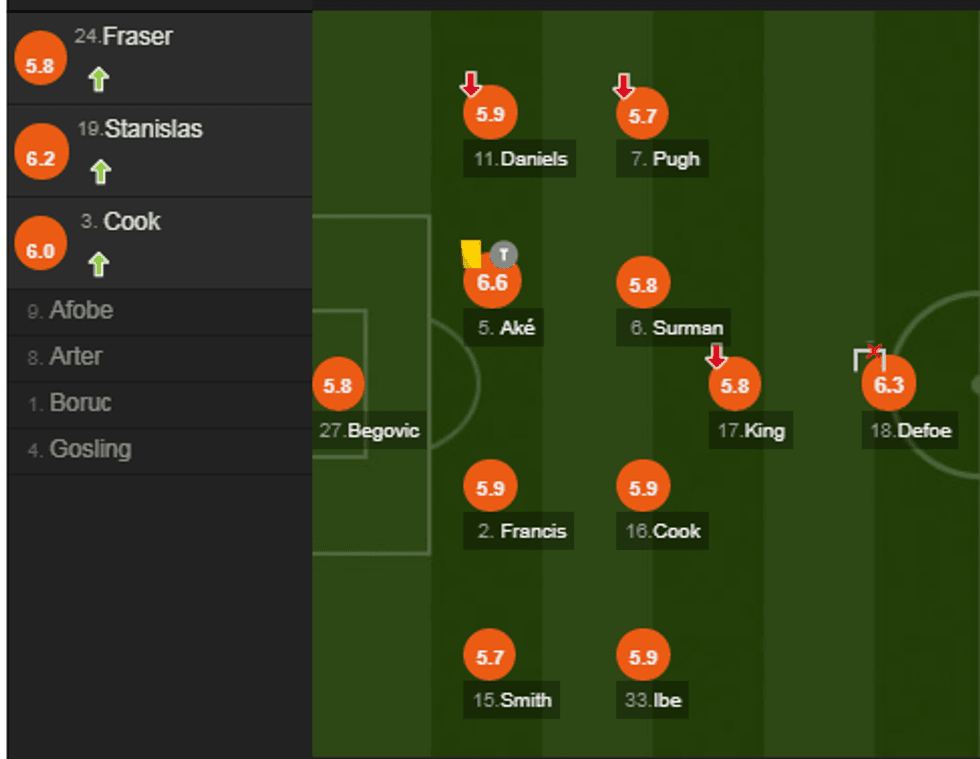Select Afobe in the bench list
This screenshot has width=980, height=759.
(81, 311)
